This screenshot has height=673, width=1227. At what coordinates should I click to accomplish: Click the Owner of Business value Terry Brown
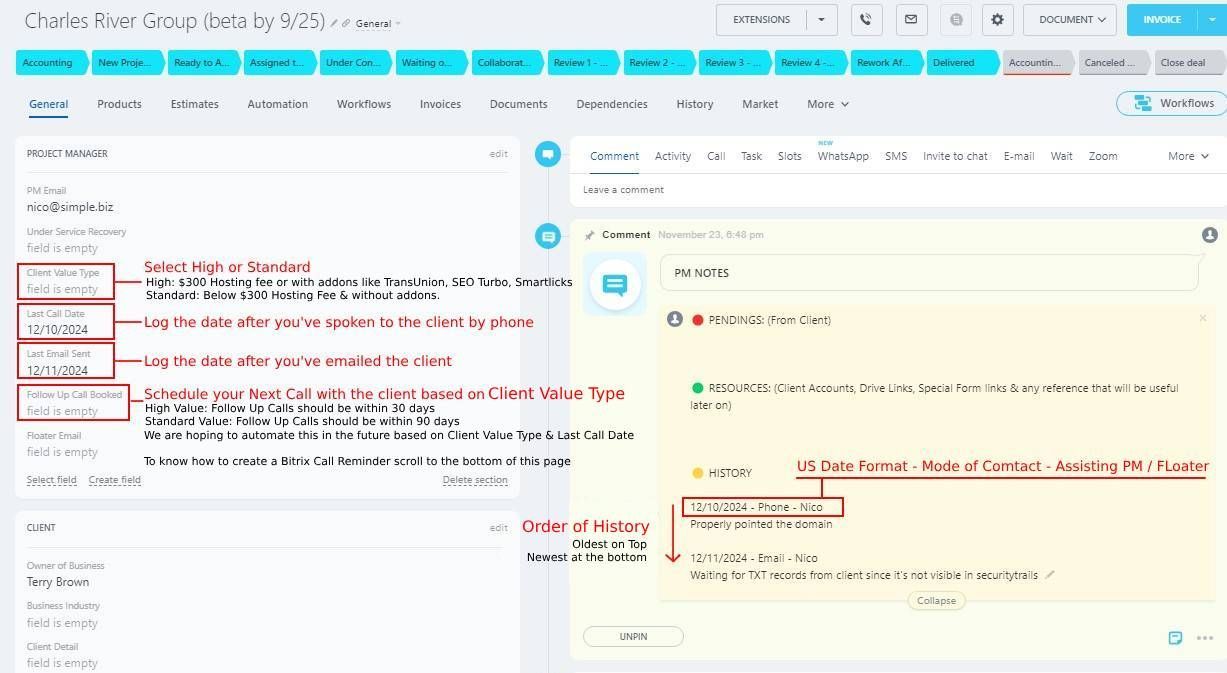(58, 582)
